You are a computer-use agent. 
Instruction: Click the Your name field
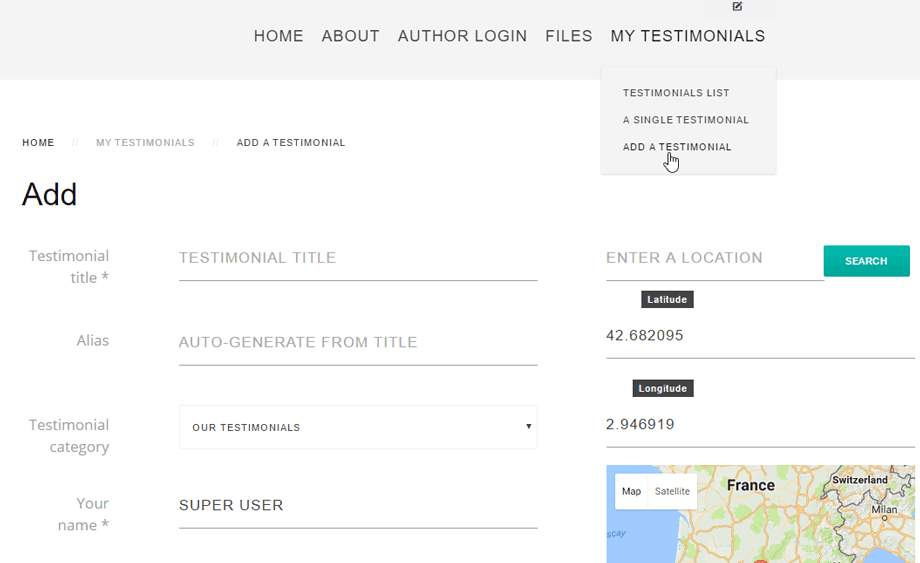coord(358,505)
